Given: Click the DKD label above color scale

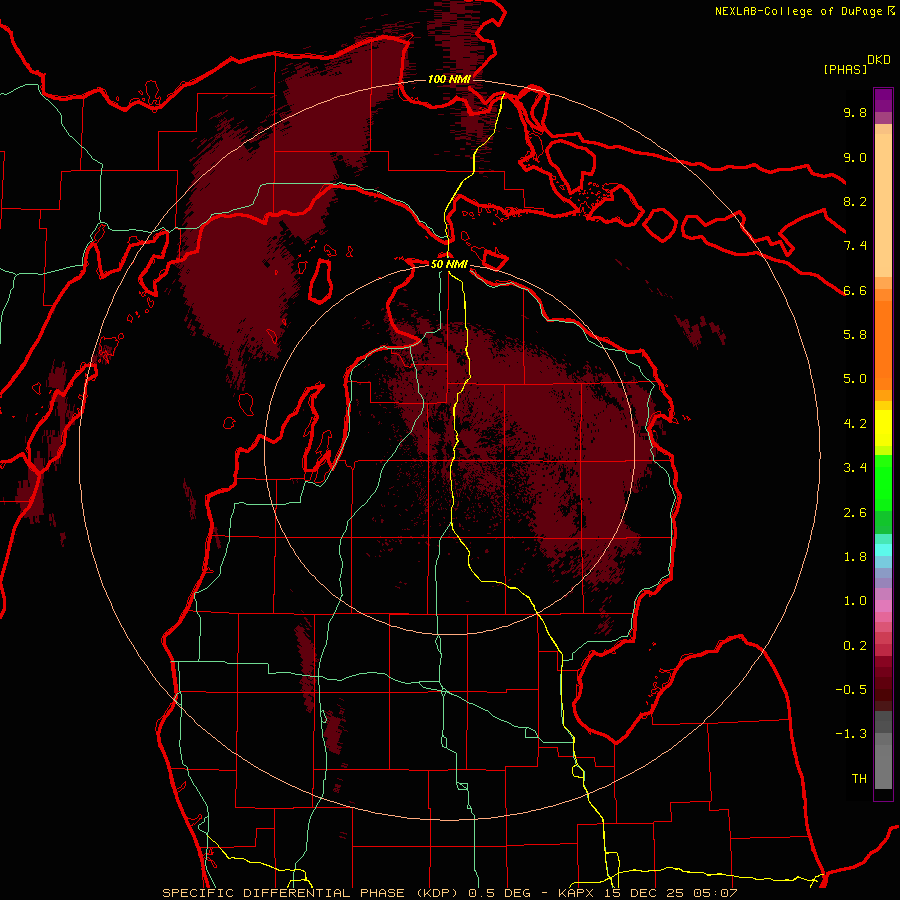Looking at the screenshot, I should 879,60.
